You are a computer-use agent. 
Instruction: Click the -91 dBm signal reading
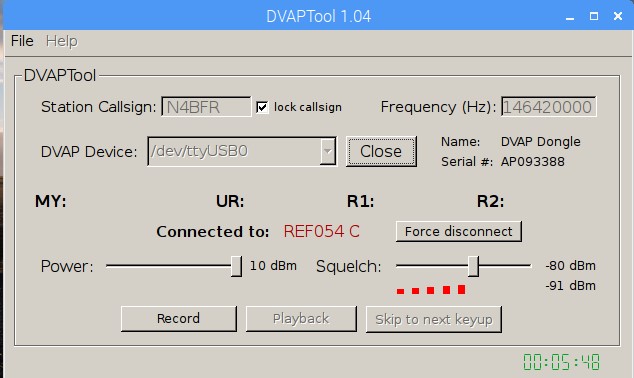pos(570,286)
